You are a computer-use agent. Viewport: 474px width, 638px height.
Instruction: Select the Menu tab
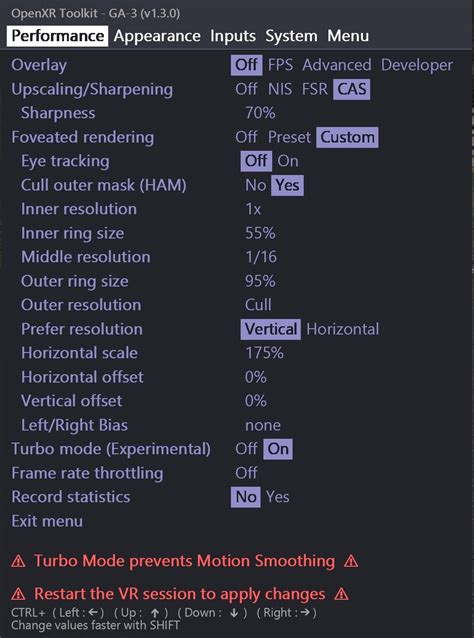click(x=348, y=36)
